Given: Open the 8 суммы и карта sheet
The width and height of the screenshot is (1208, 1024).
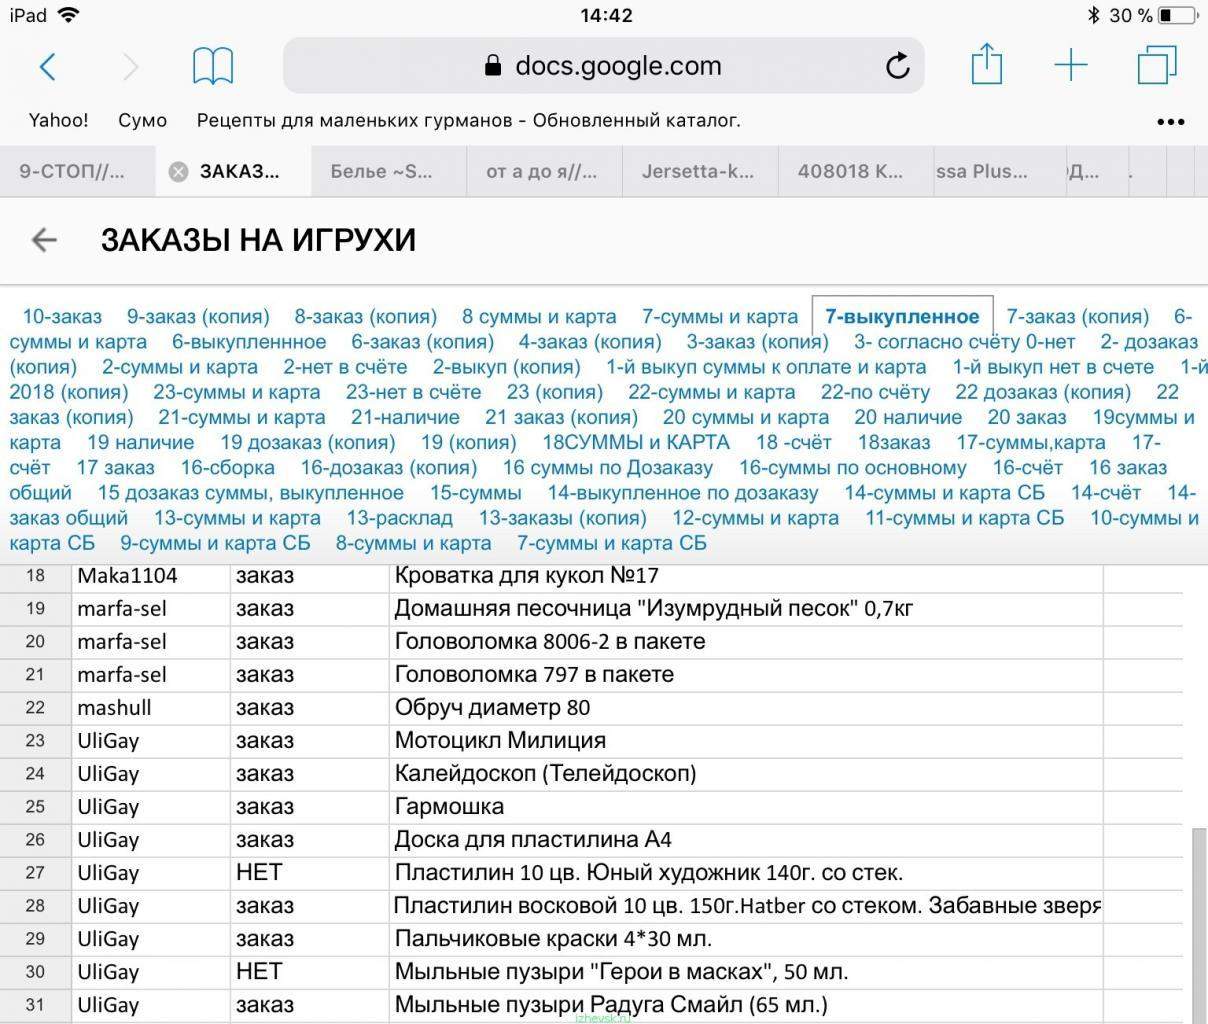Looking at the screenshot, I should pyautogui.click(x=539, y=317).
